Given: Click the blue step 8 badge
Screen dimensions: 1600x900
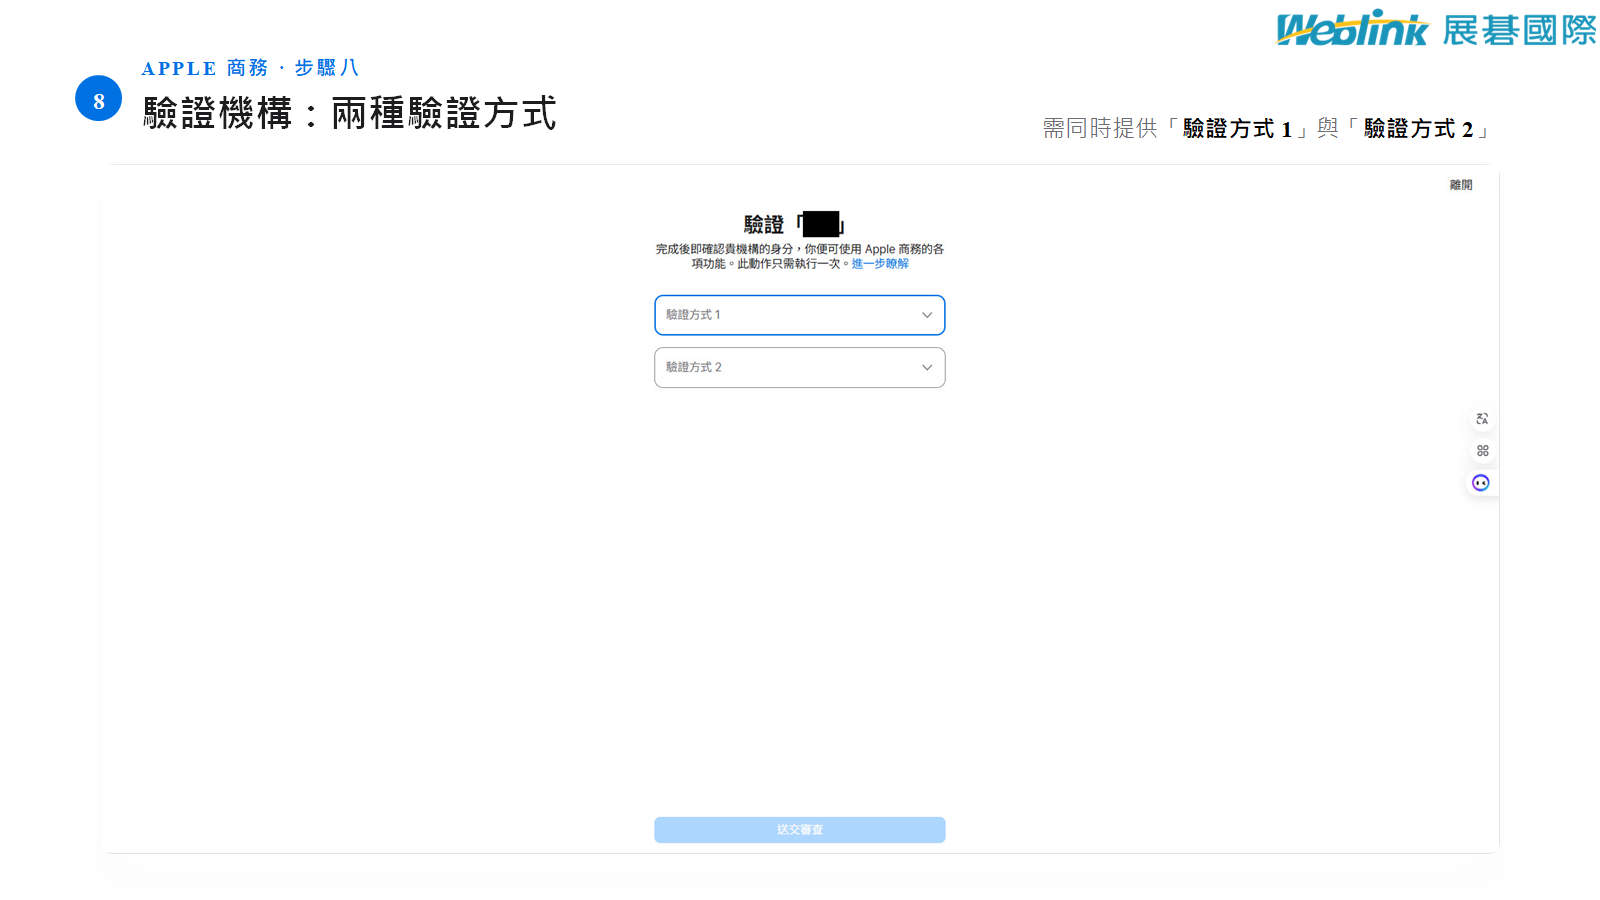Looking at the screenshot, I should coord(99,99).
